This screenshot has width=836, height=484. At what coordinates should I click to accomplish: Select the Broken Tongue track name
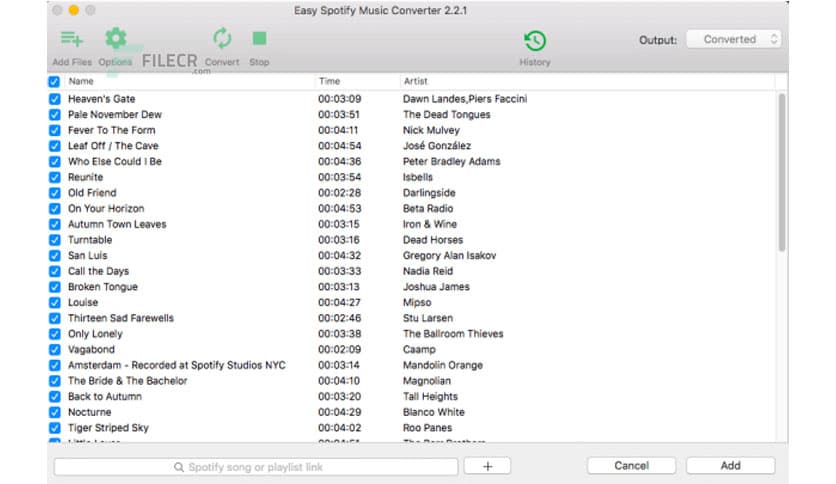click(103, 287)
